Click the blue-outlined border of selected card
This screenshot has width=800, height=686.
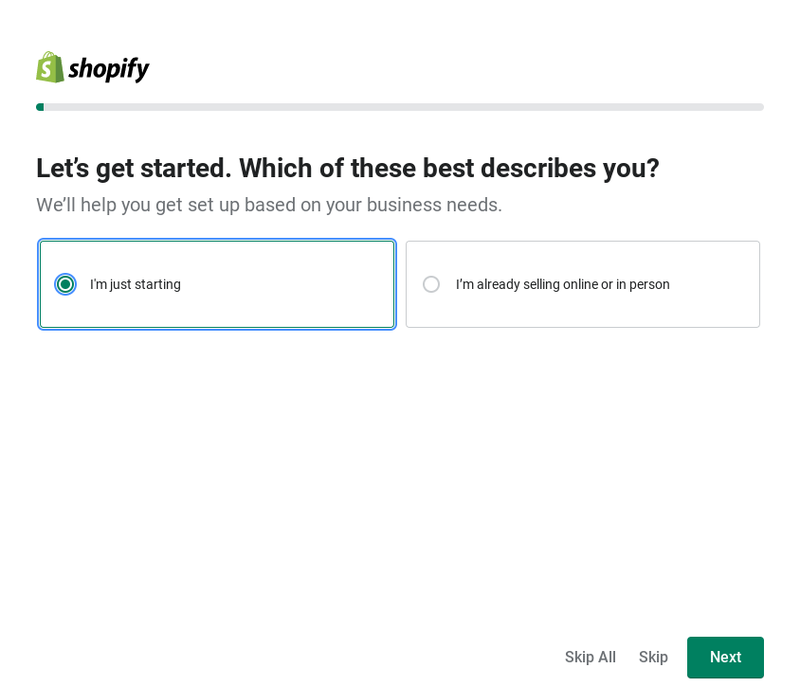pos(217,240)
